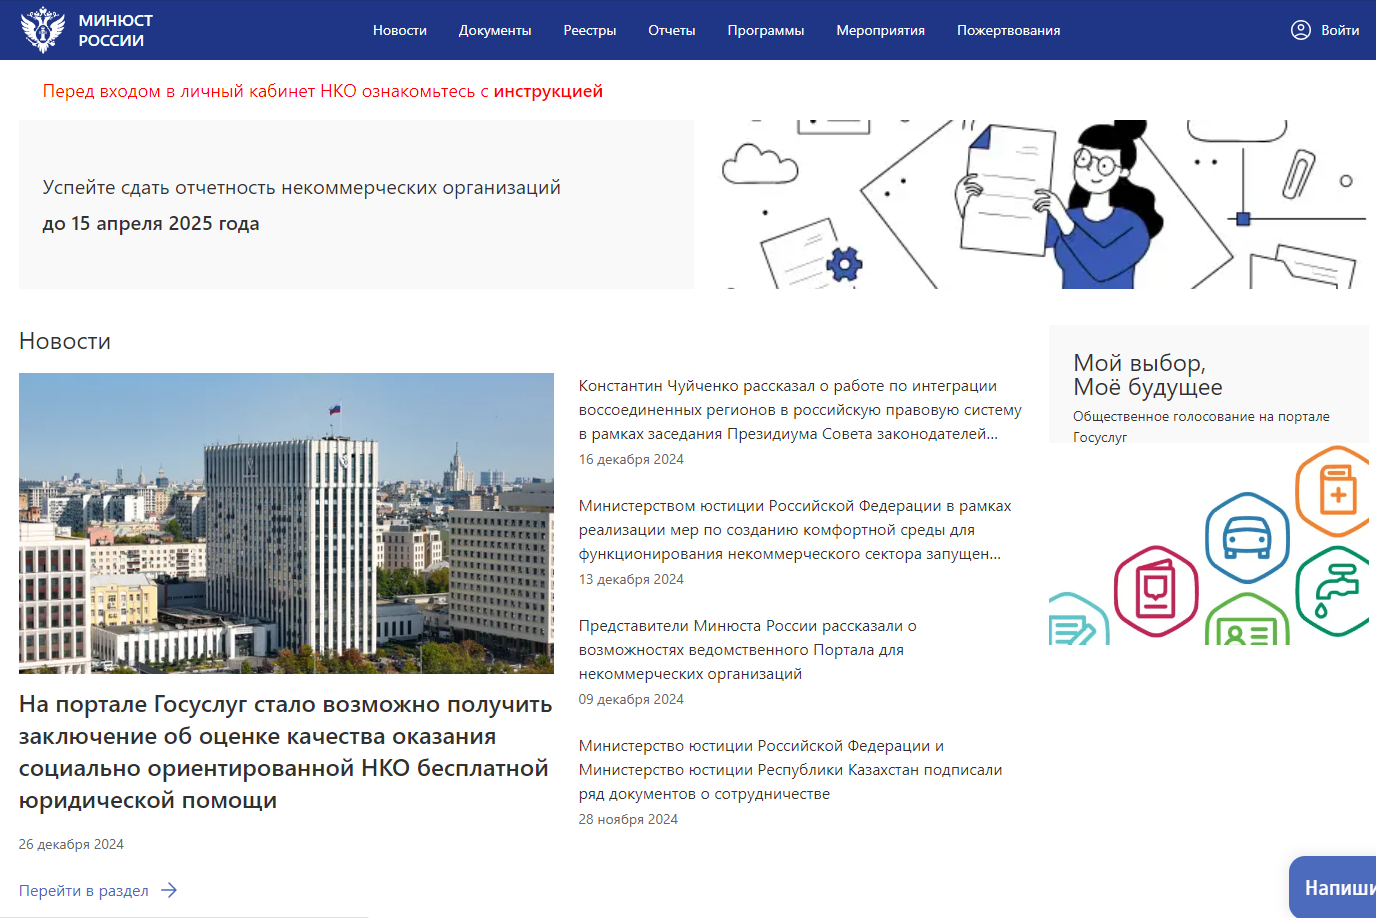Open the Мероприятия menu item
Image resolution: width=1376 pixels, height=918 pixels.
pos(880,30)
